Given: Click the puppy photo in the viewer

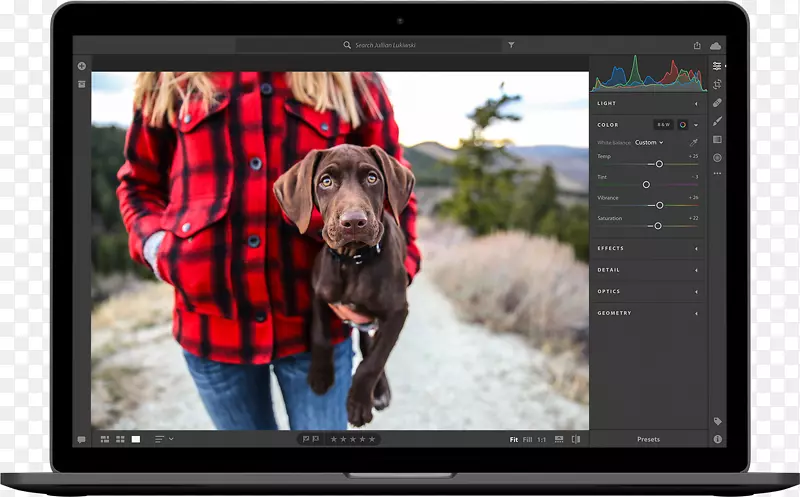Looking at the screenshot, I should tap(340, 250).
